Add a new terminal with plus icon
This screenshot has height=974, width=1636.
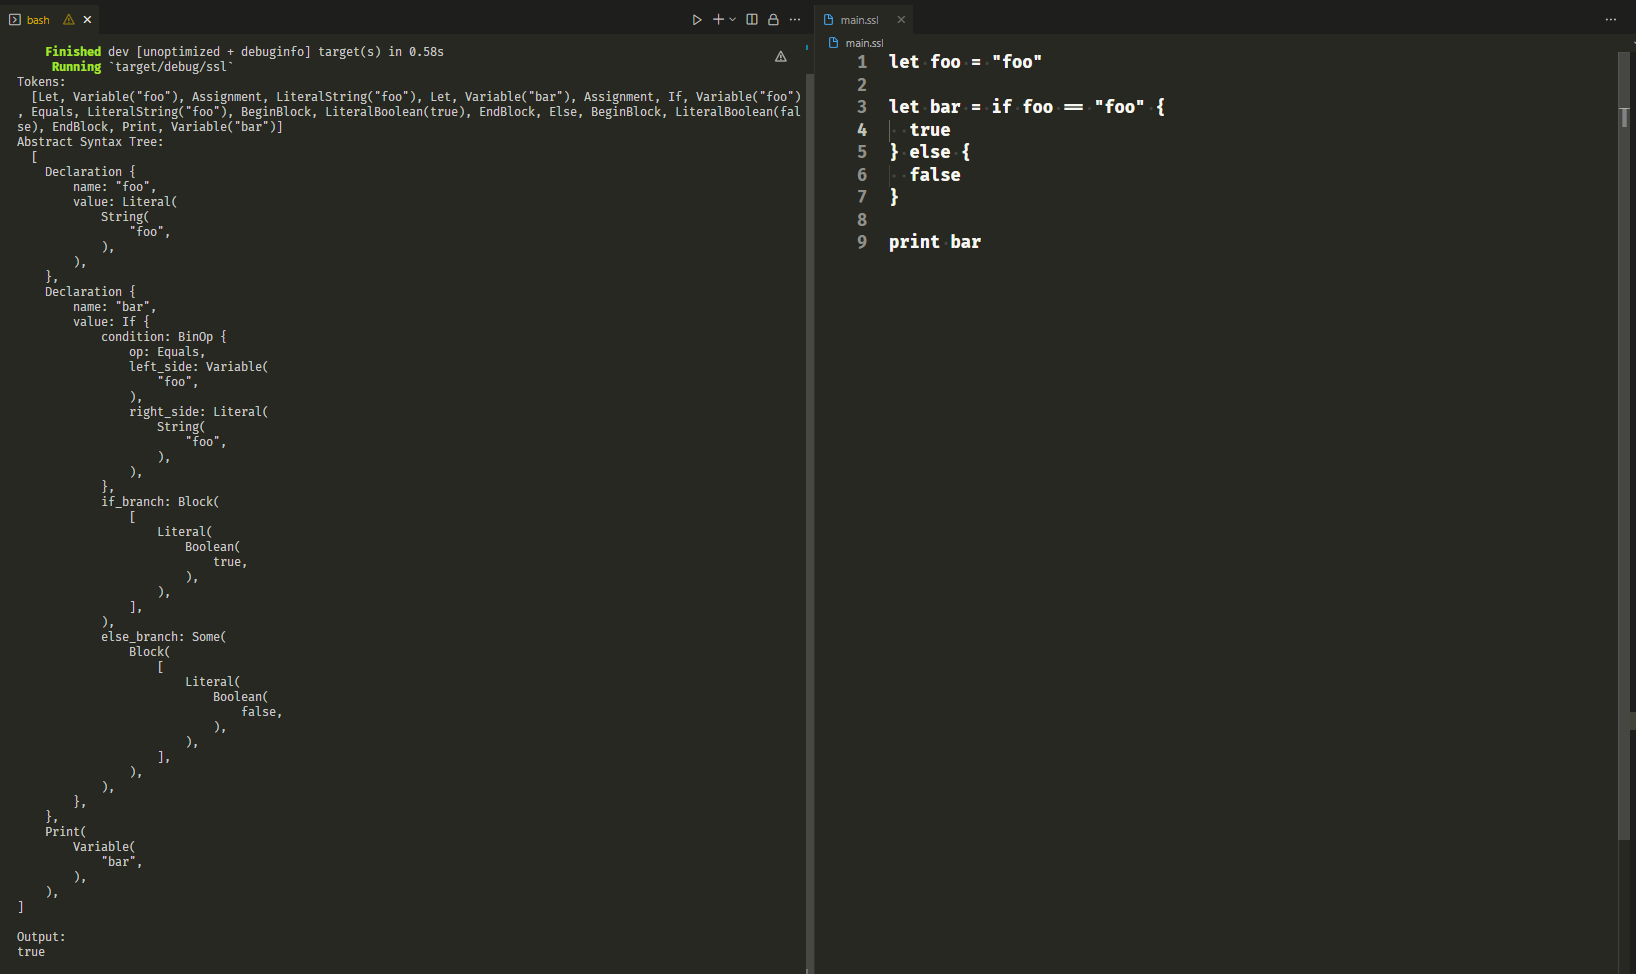(x=718, y=20)
